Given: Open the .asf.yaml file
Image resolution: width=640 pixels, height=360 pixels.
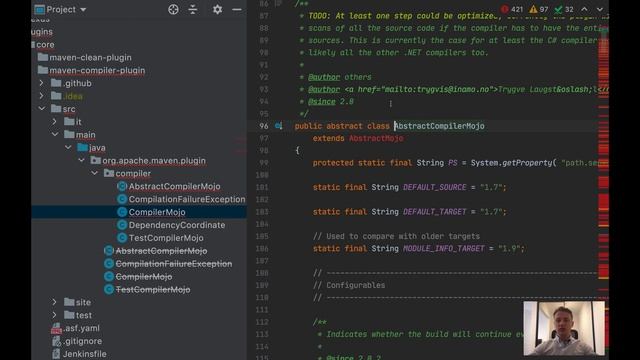Looking at the screenshot, I should coord(82,328).
